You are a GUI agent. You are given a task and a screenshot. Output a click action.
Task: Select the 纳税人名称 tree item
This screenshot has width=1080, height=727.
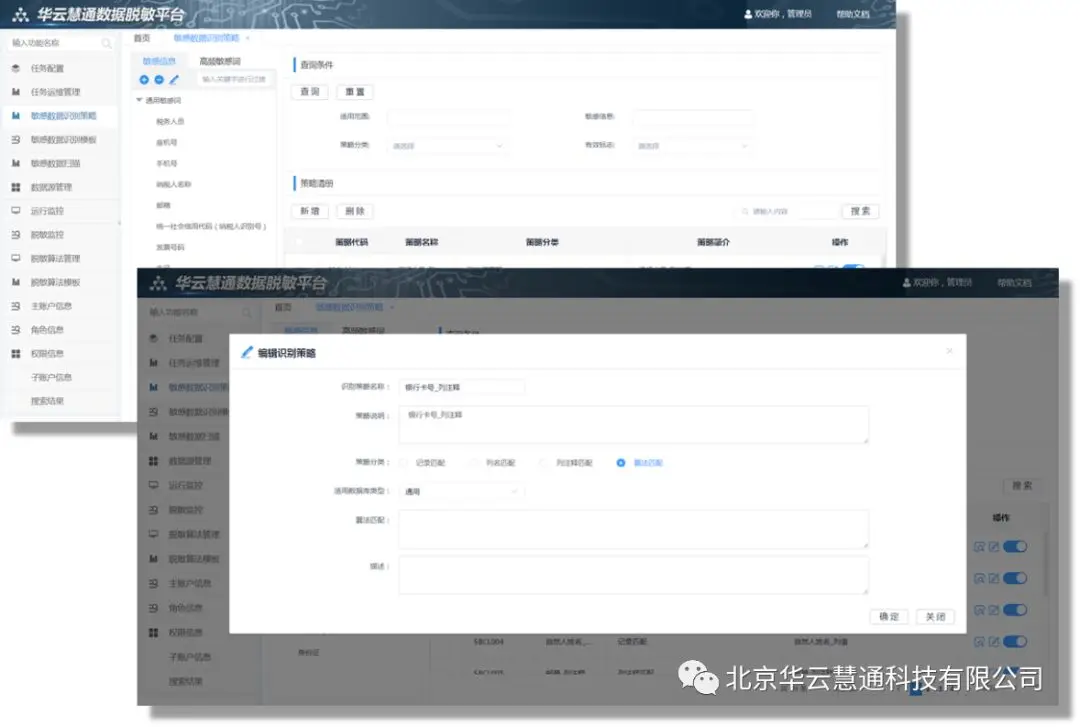pos(174,185)
